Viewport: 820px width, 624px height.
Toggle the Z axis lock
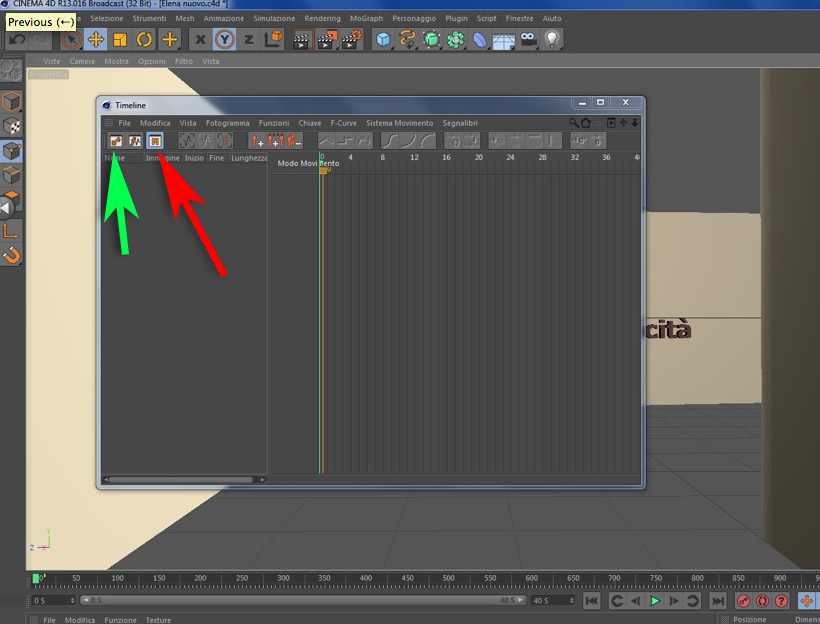click(249, 39)
